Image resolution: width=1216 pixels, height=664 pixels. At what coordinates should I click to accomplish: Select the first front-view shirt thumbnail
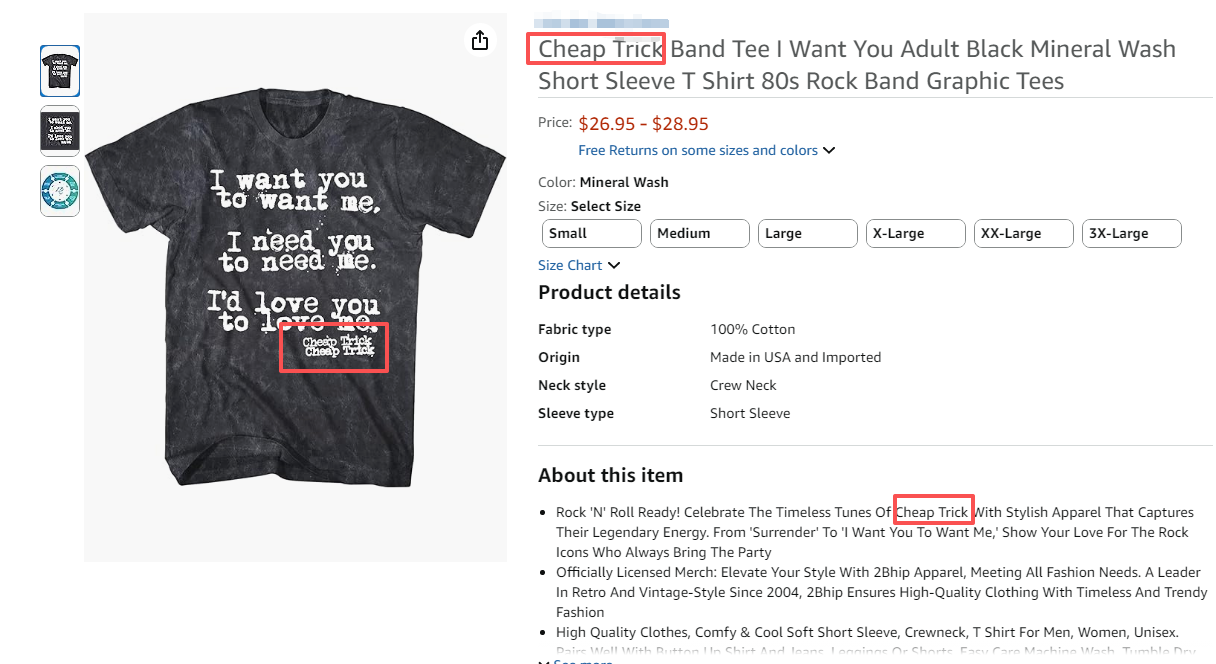(60, 71)
